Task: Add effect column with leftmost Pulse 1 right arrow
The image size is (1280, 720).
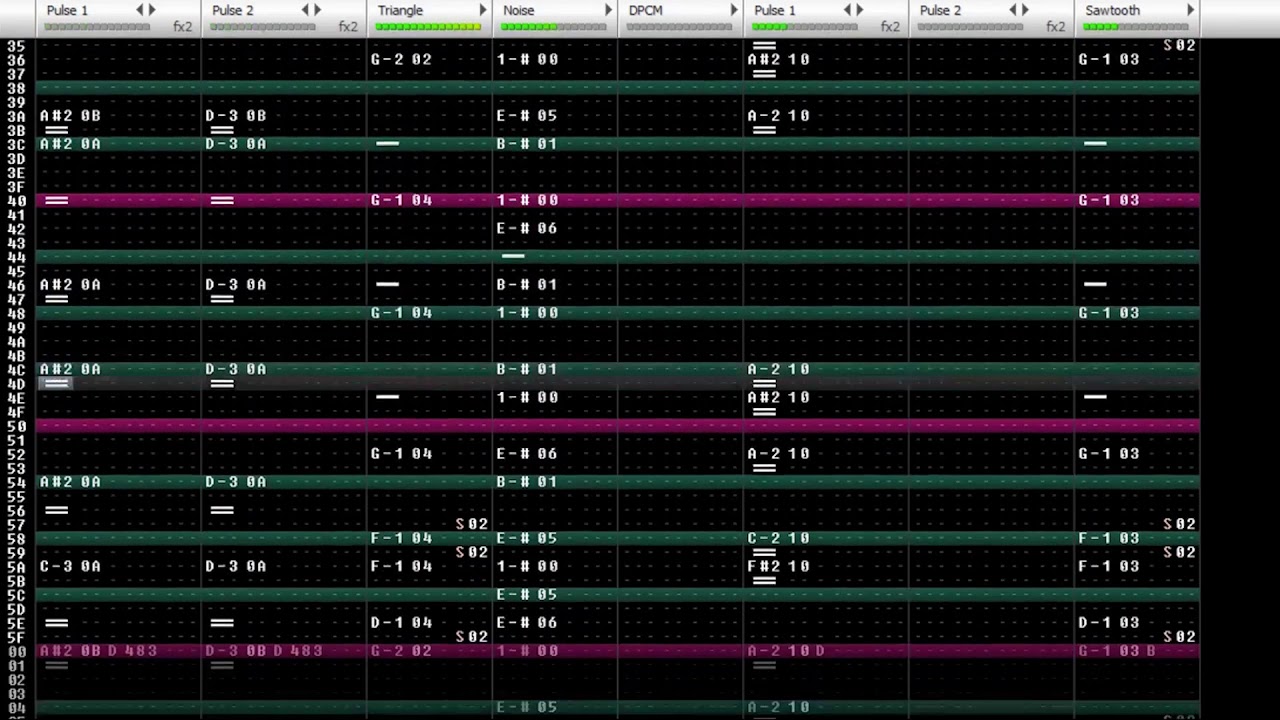Action: pyautogui.click(x=152, y=10)
